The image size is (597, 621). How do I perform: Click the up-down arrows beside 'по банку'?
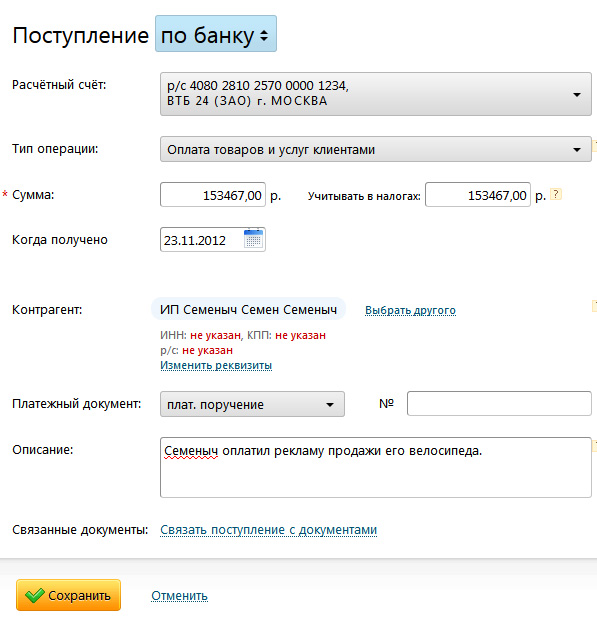coord(264,36)
